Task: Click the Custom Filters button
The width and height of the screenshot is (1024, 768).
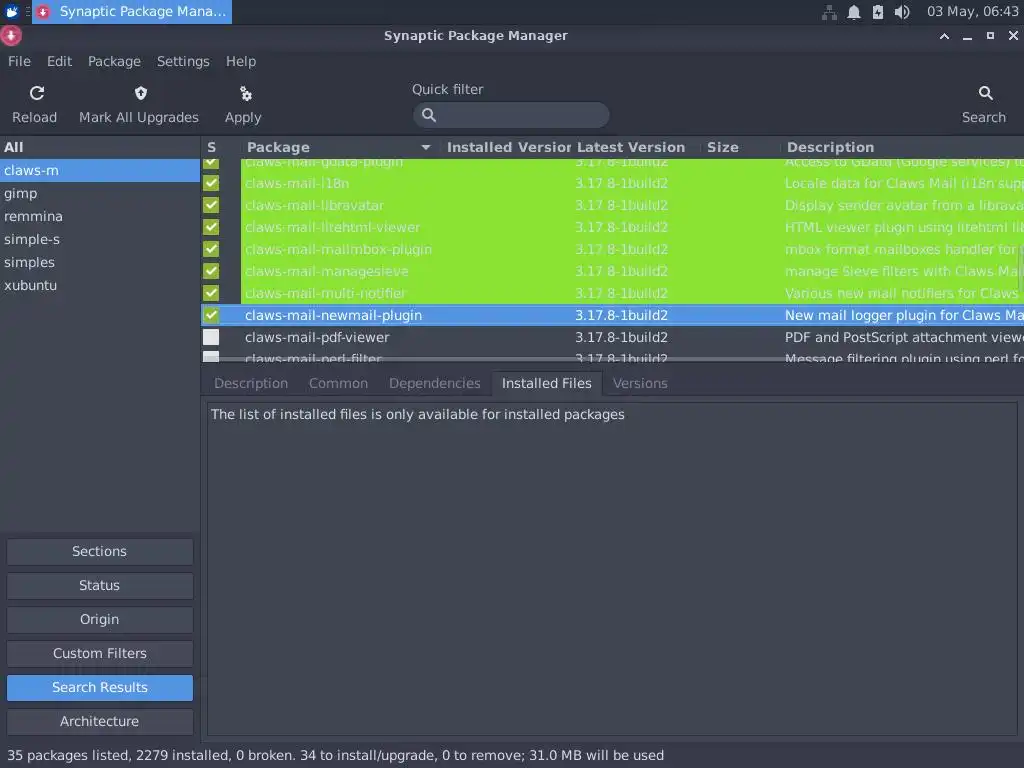Action: 99,653
